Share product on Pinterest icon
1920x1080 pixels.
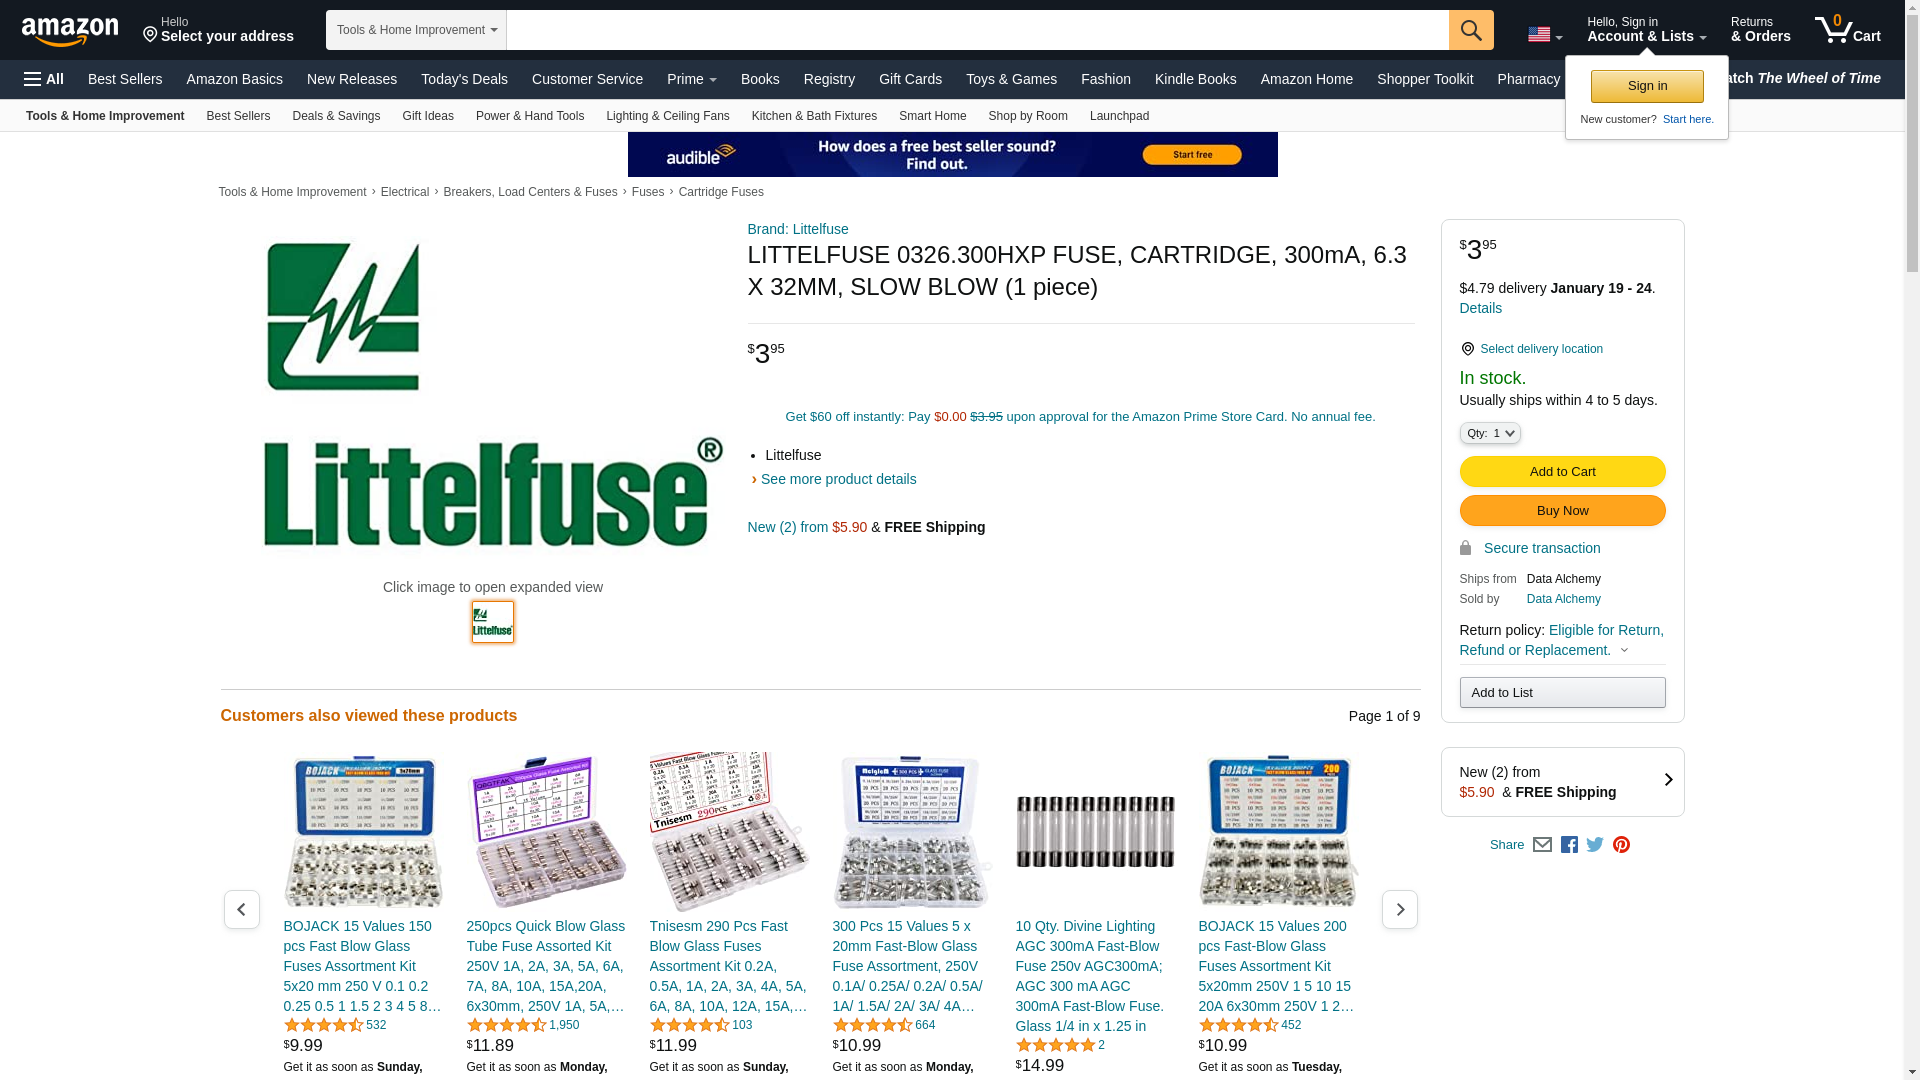click(1621, 845)
